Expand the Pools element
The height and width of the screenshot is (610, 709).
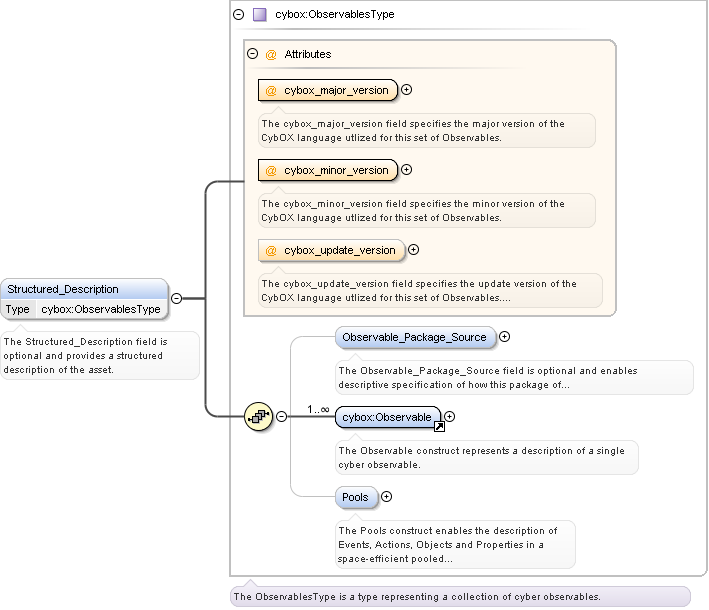click(x=387, y=497)
